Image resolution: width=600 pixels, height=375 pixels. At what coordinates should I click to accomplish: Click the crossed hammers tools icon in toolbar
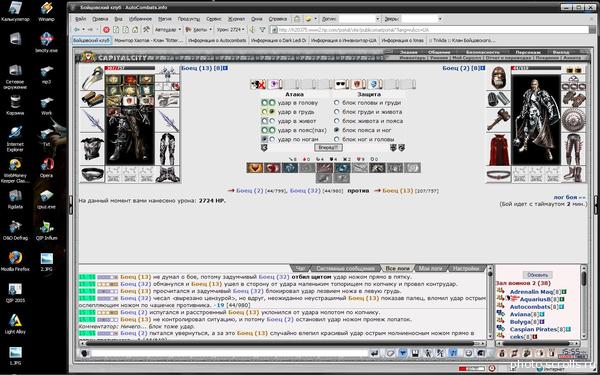tap(146, 29)
